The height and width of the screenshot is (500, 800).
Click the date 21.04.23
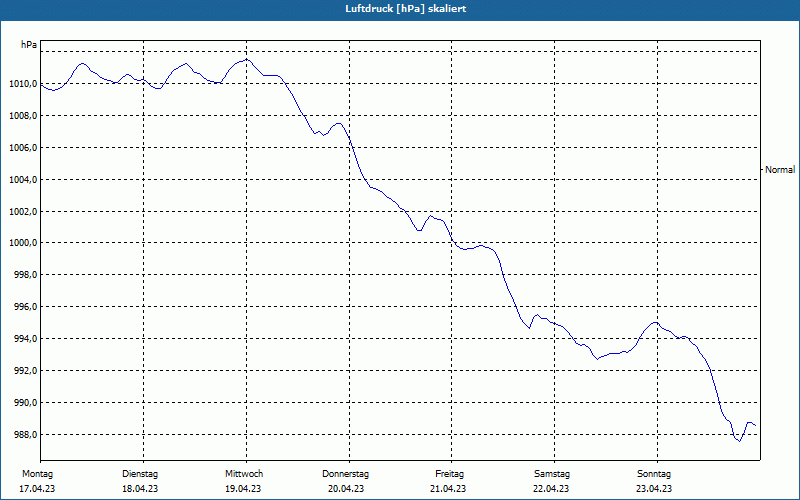point(448,489)
